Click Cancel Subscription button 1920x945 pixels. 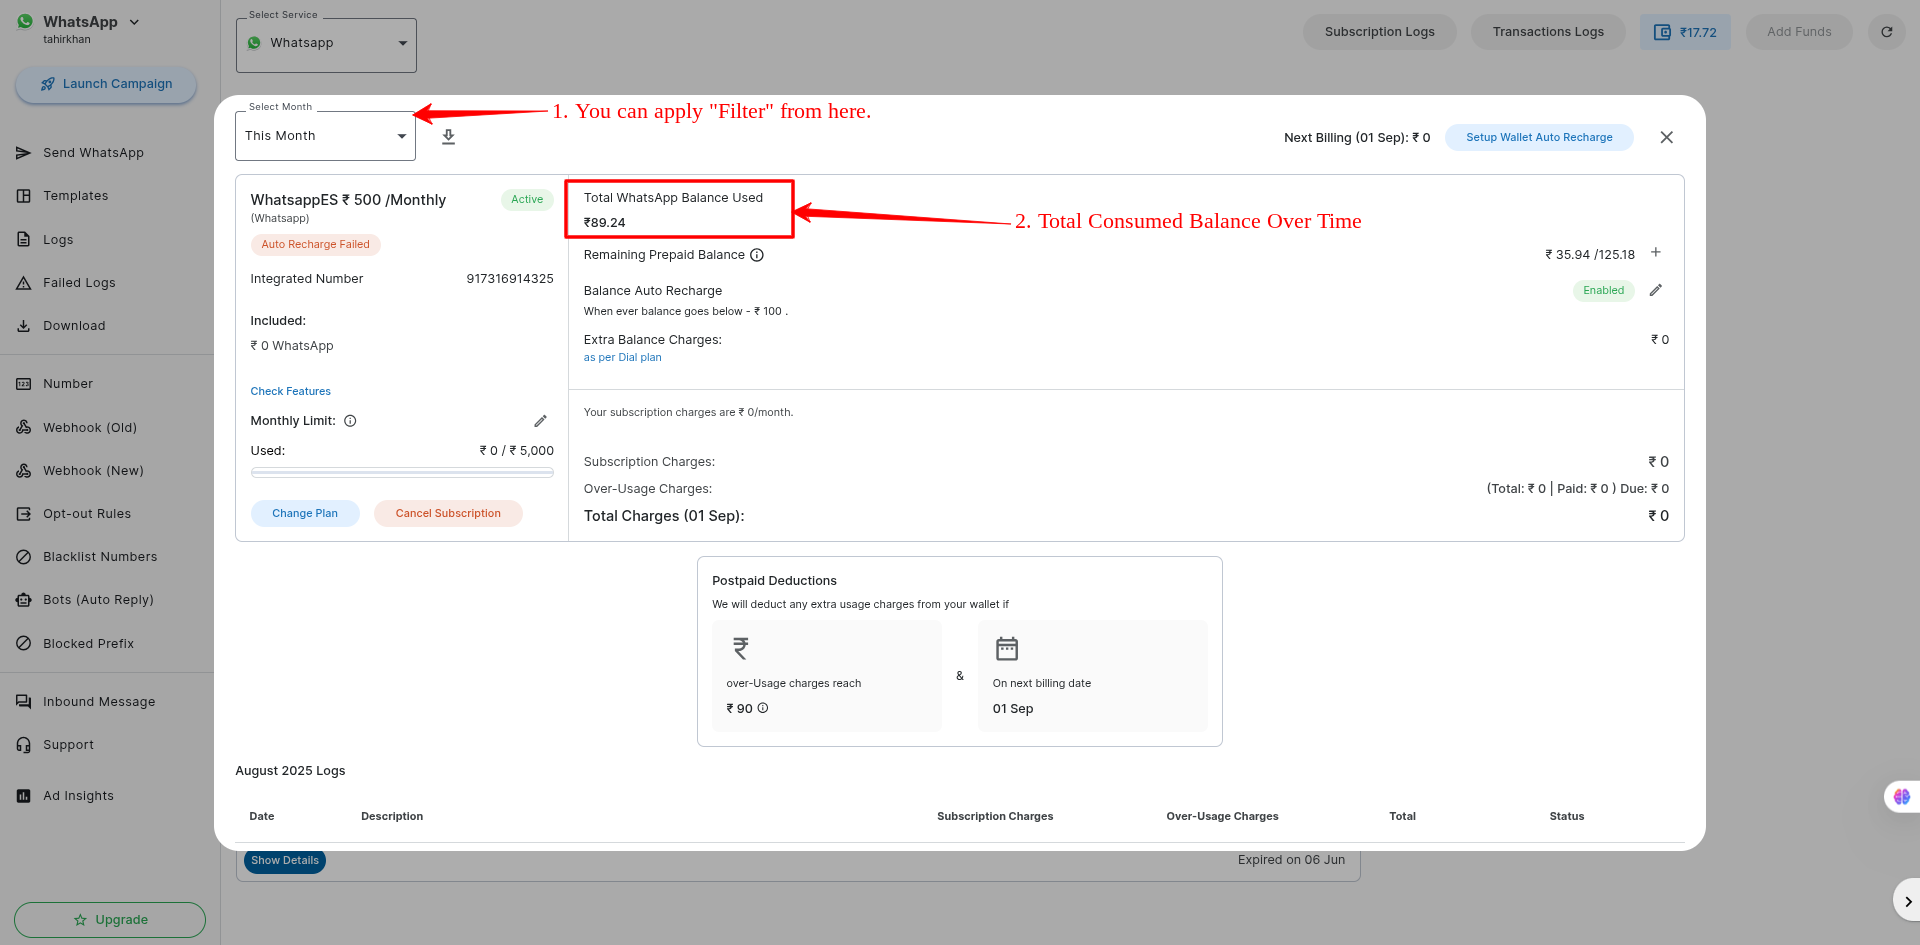[x=448, y=513]
